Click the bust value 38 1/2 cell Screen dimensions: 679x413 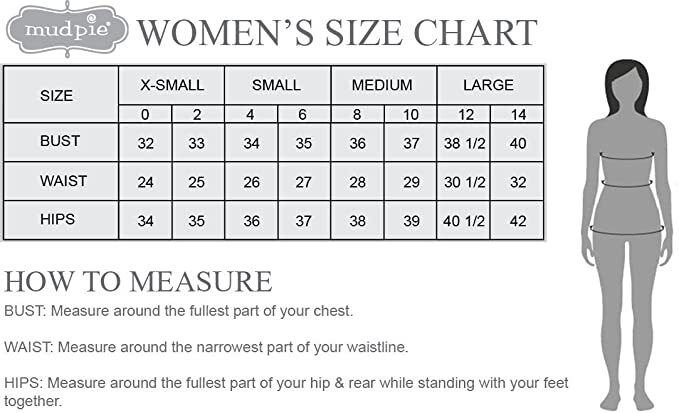[464, 143]
